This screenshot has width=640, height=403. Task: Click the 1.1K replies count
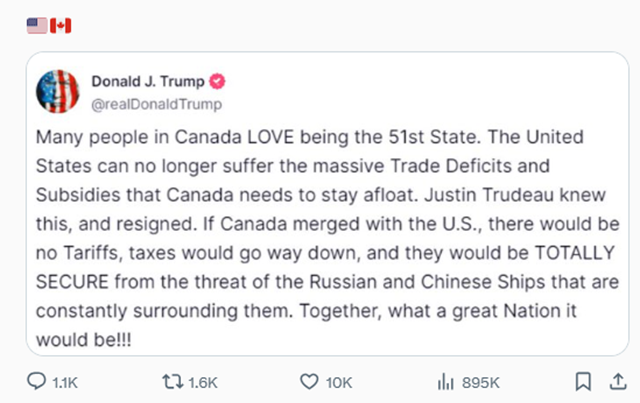click(x=64, y=382)
